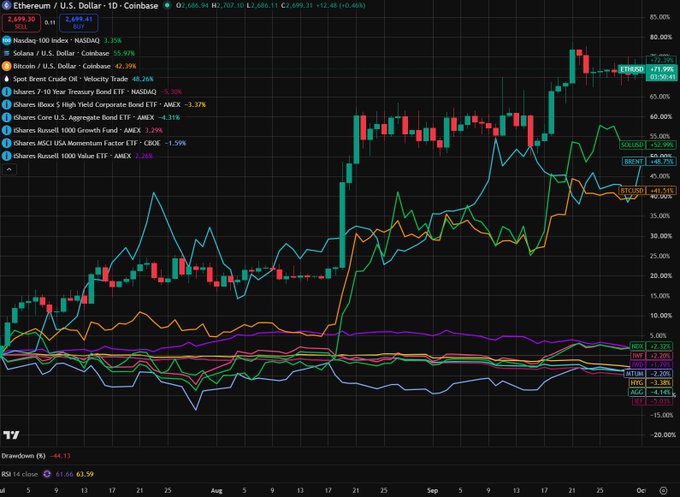
Task: Click the SELL 2,699.30 button
Action: click(x=21, y=23)
